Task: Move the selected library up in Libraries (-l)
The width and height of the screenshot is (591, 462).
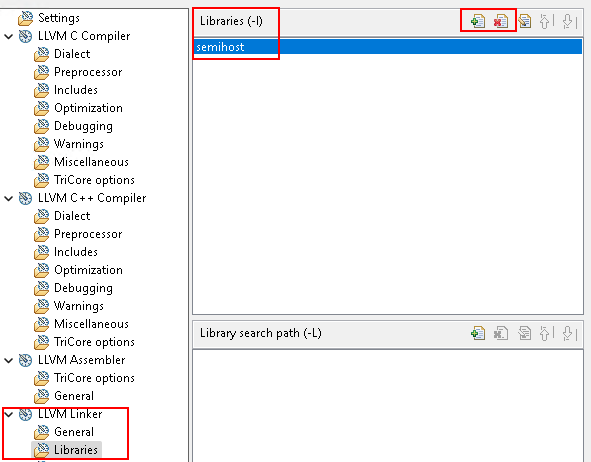Action: [x=545, y=21]
